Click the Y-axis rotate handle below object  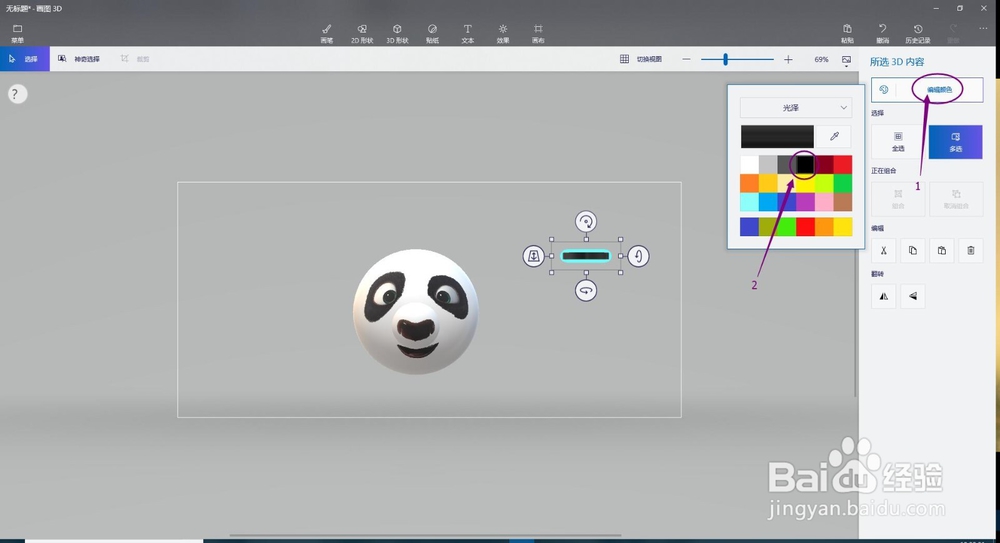pos(586,291)
